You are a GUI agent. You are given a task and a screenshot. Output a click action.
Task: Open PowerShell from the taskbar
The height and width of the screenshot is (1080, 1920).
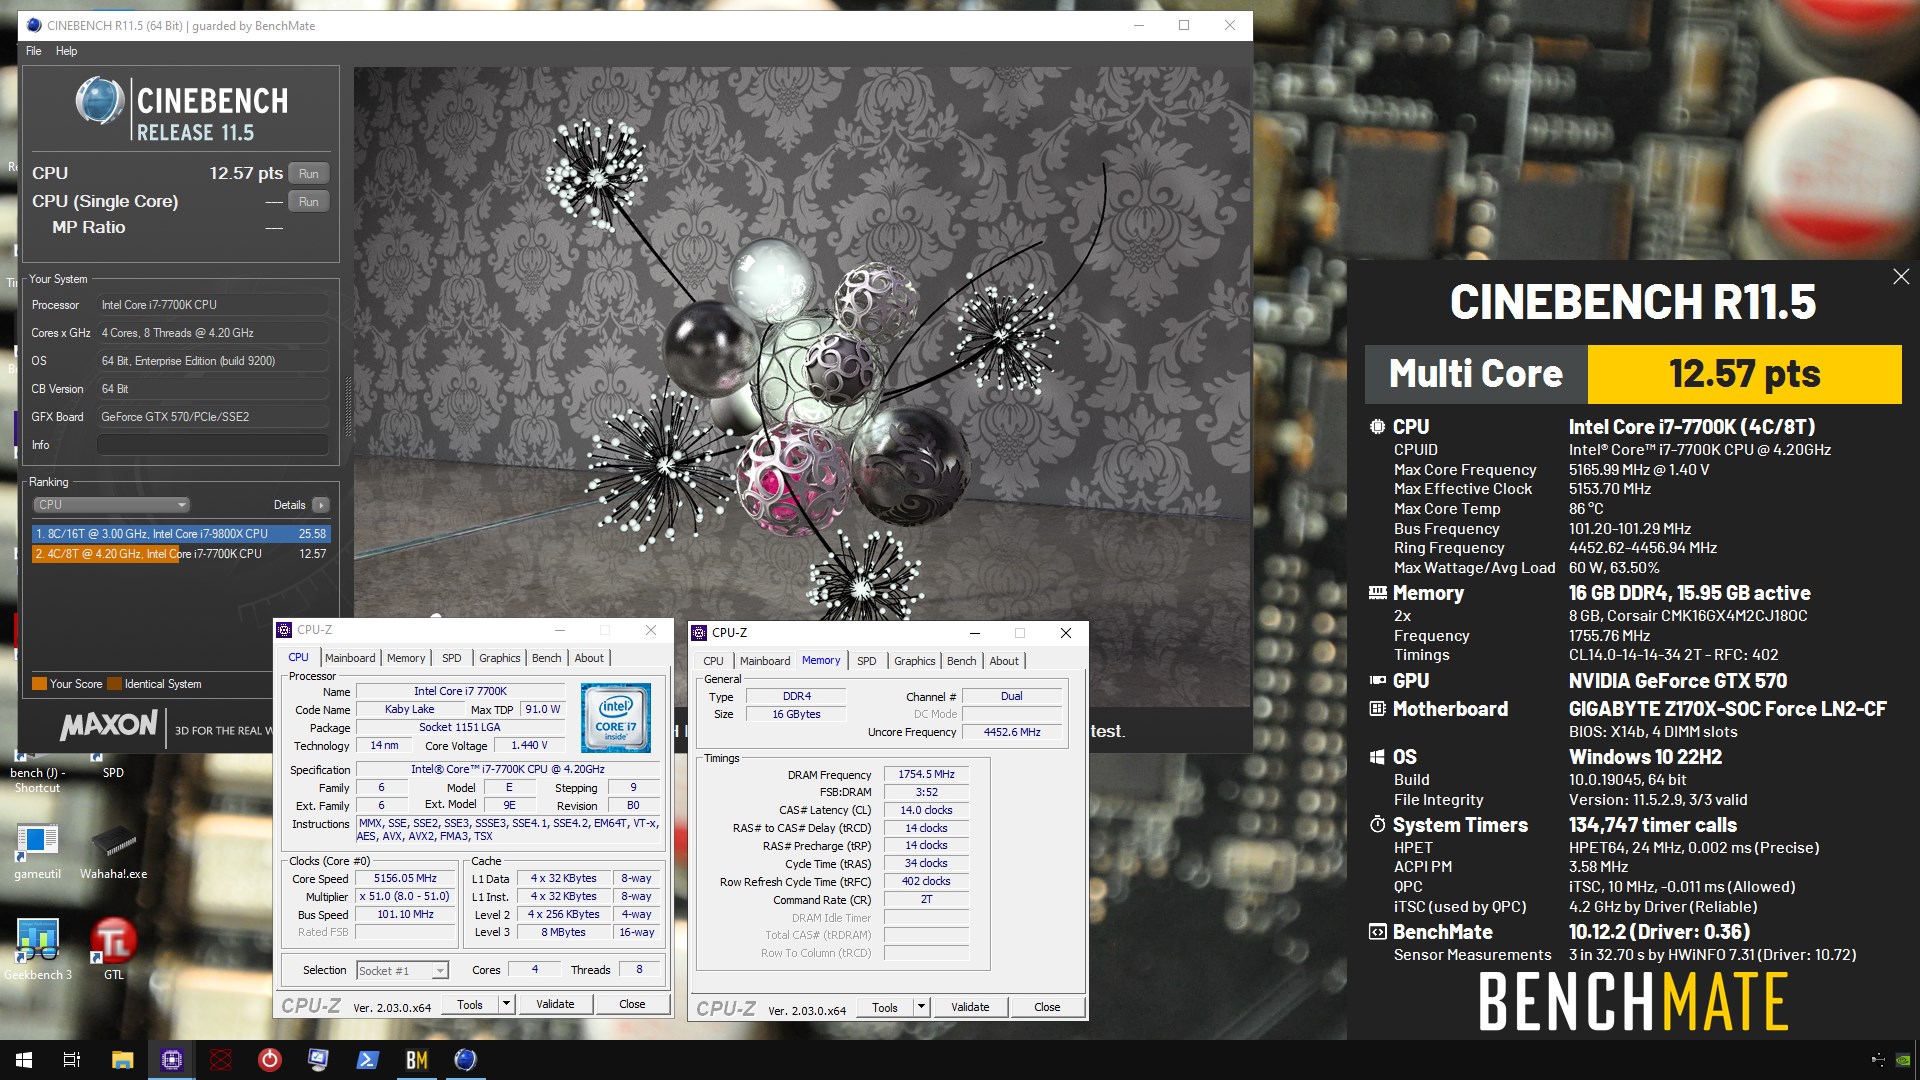click(x=368, y=1060)
